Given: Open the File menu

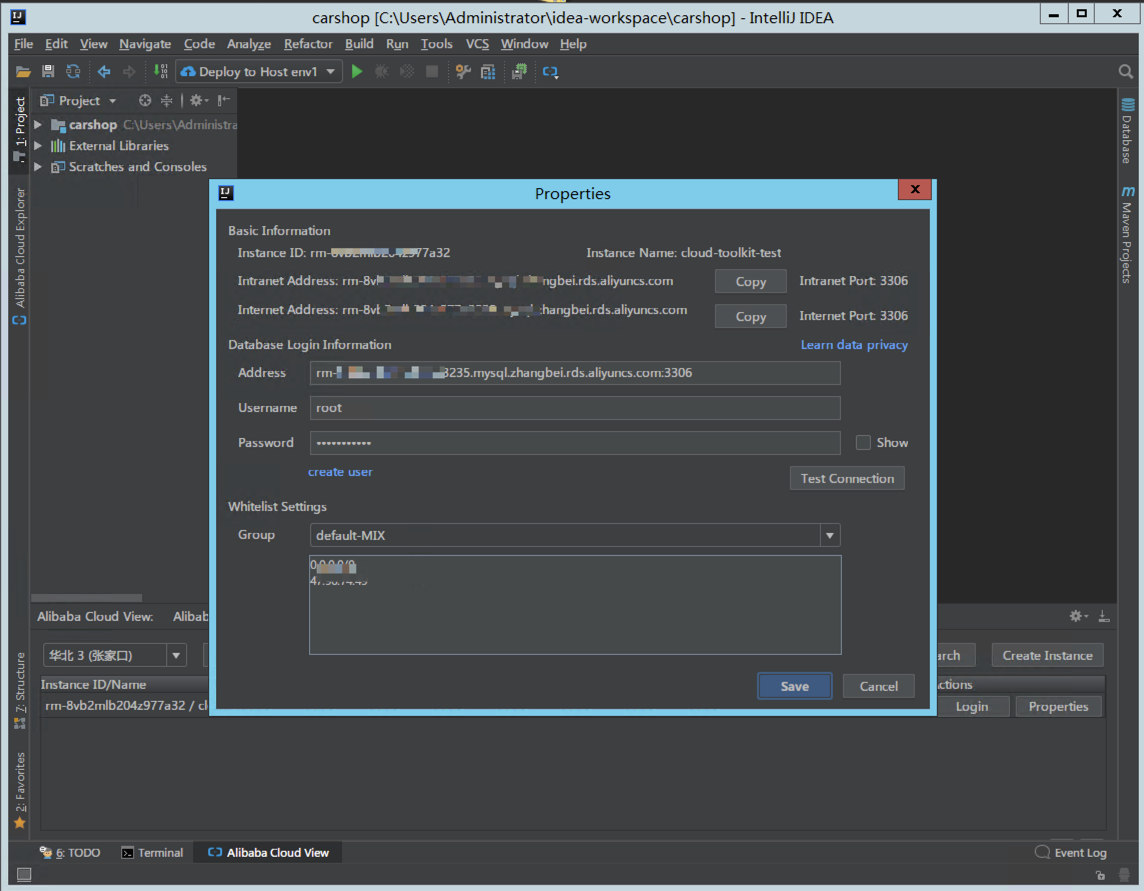Looking at the screenshot, I should tap(23, 44).
